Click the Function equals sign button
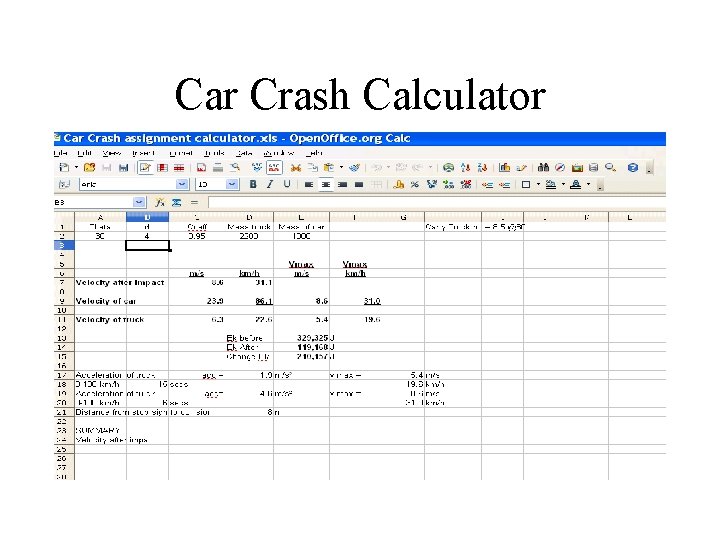This screenshot has width=720, height=540. (194, 202)
